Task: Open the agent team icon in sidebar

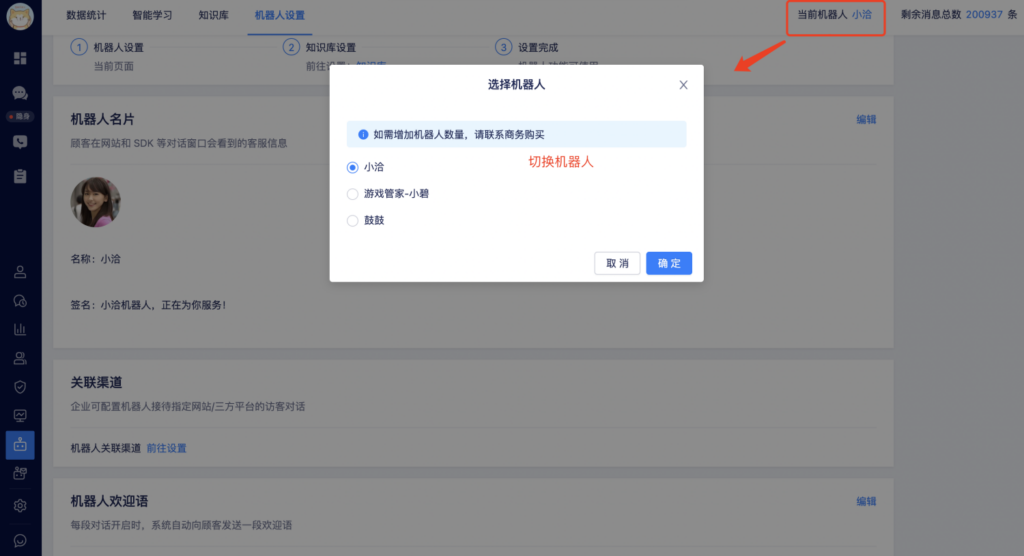Action: 20,358
